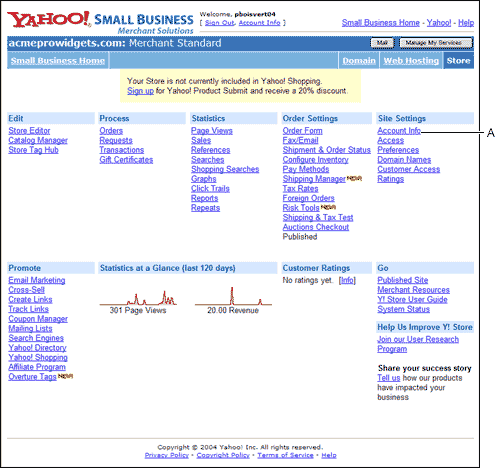Open Preferences link

pyautogui.click(x=398, y=150)
